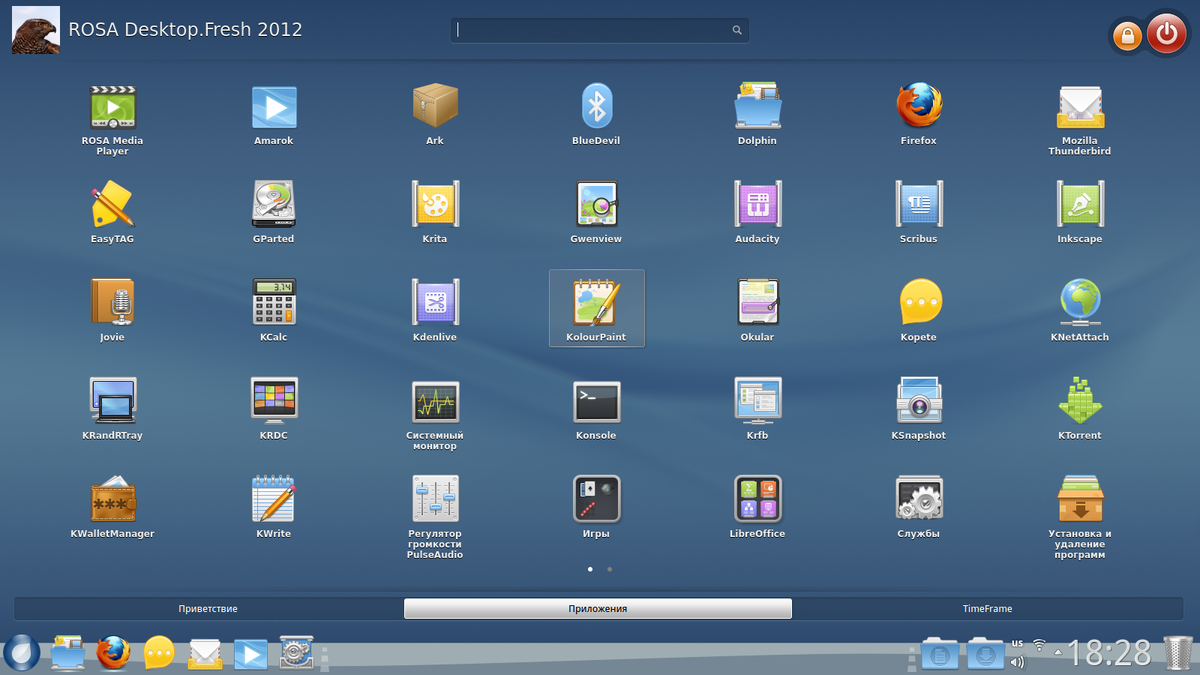
Task: Launch Kopete messenger from the grid
Action: 919,310
